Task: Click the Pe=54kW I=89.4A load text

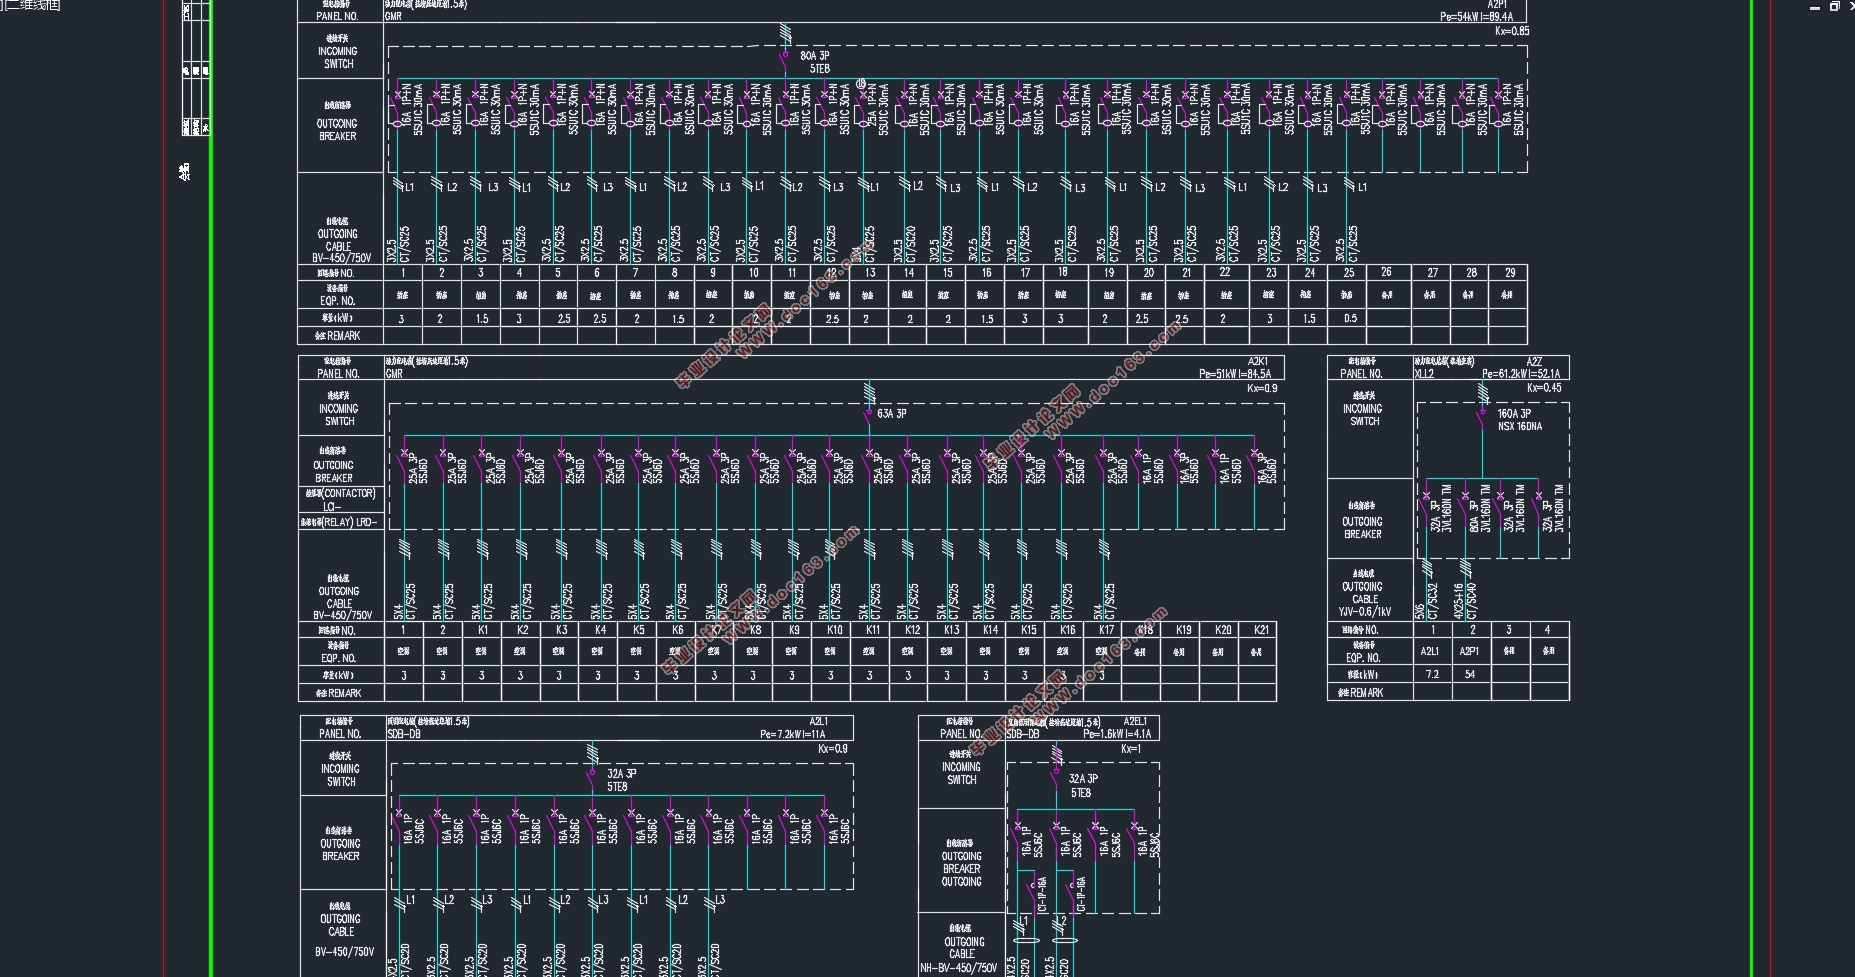Action: 1476,17
